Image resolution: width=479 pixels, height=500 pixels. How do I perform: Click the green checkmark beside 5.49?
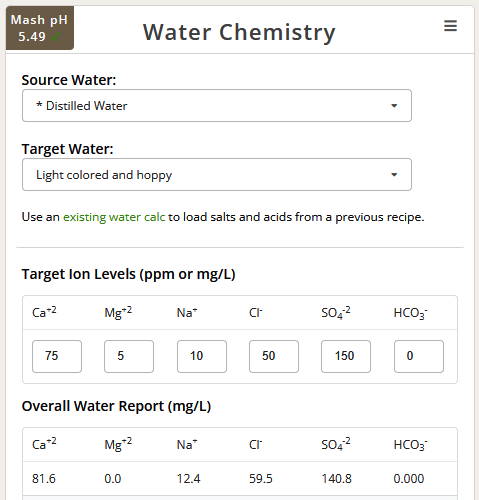click(x=56, y=37)
